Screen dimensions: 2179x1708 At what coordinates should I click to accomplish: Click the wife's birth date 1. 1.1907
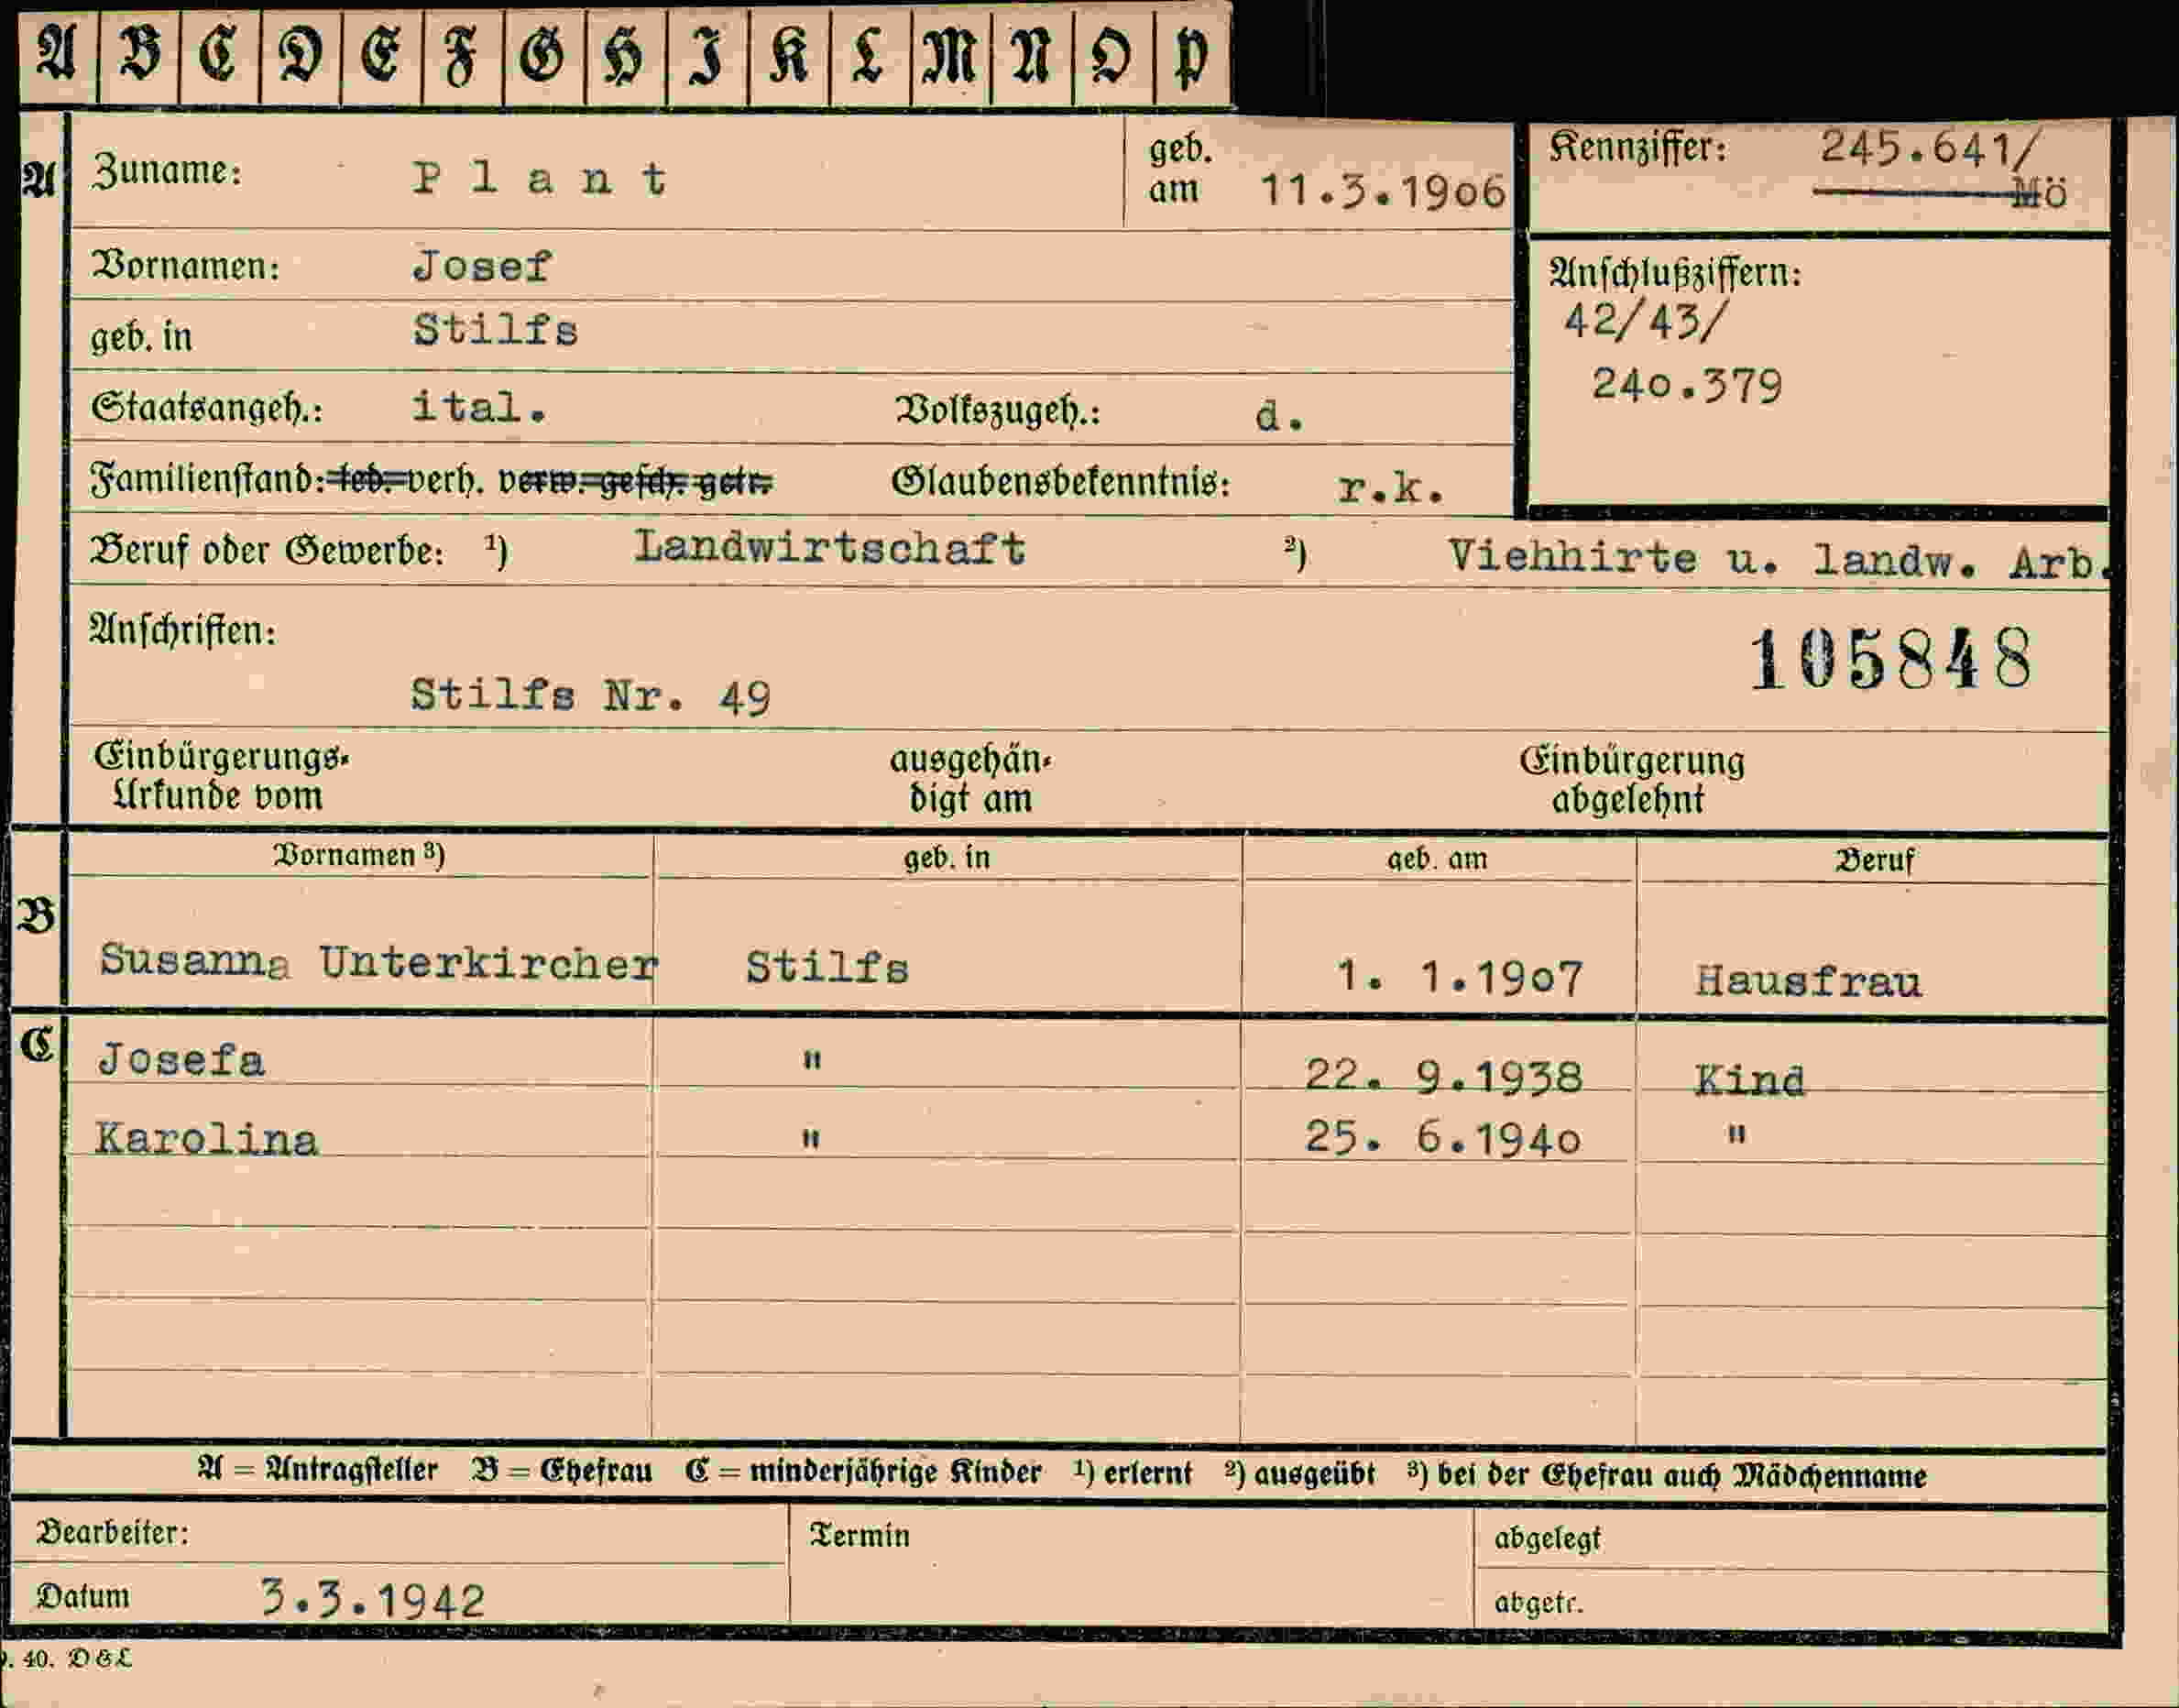(1459, 976)
